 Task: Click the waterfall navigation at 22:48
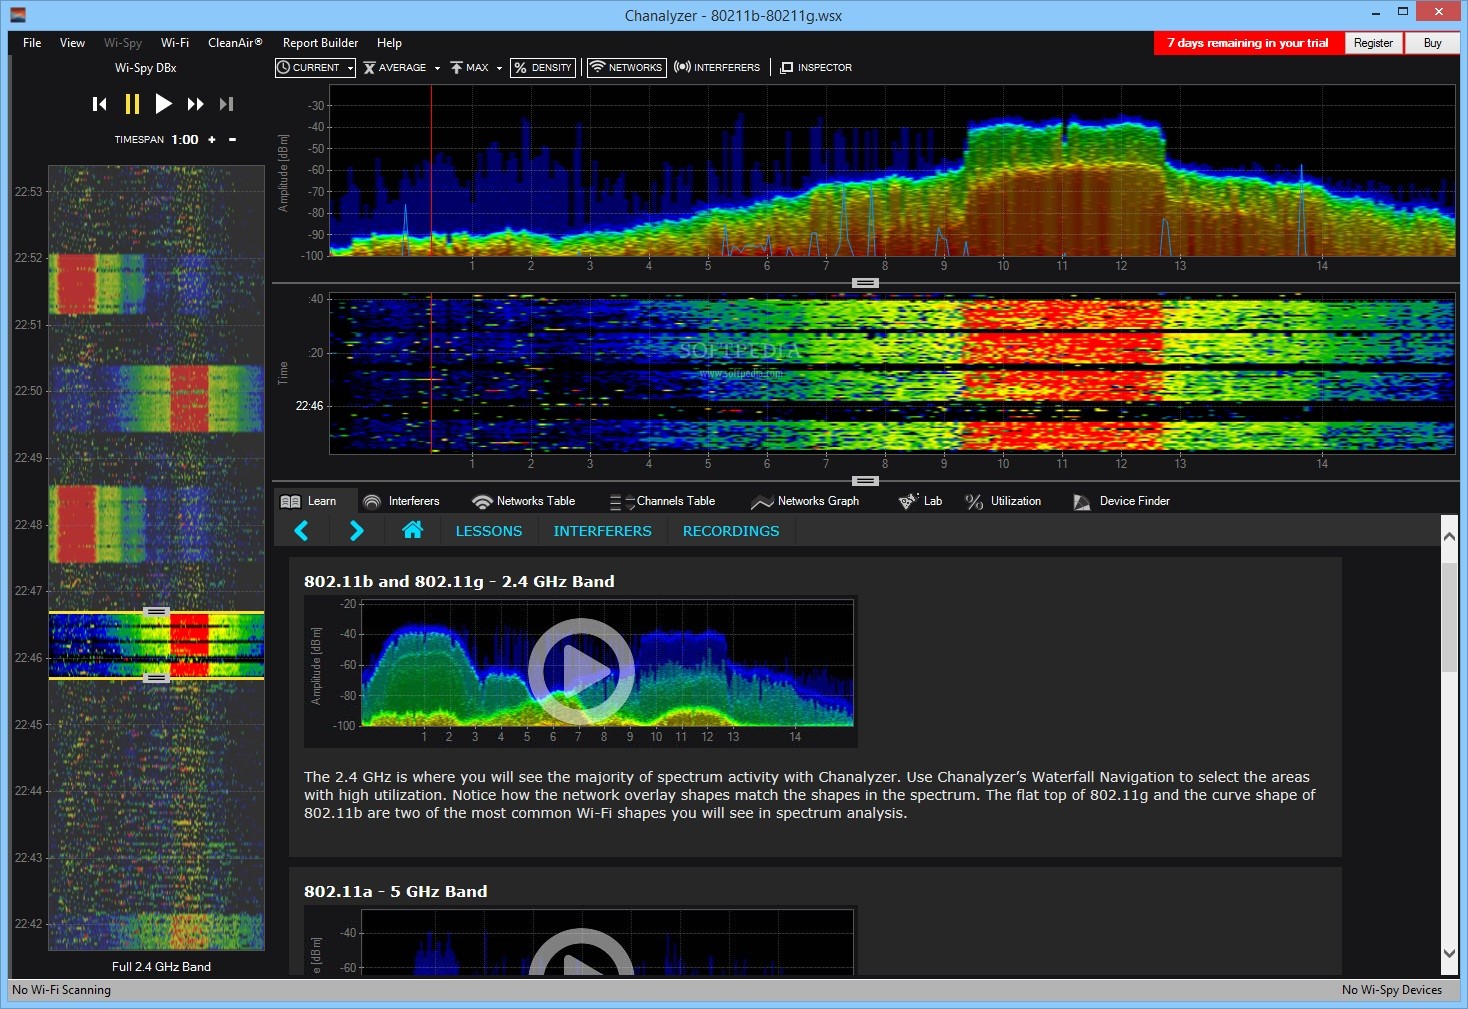[x=156, y=524]
